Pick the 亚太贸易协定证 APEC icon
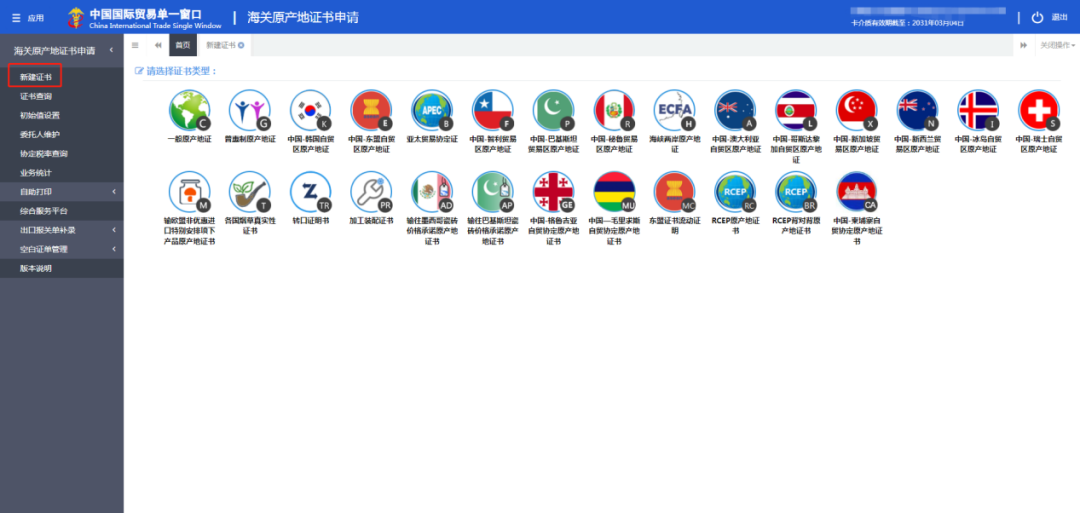This screenshot has height=513, width=1080. click(x=432, y=110)
